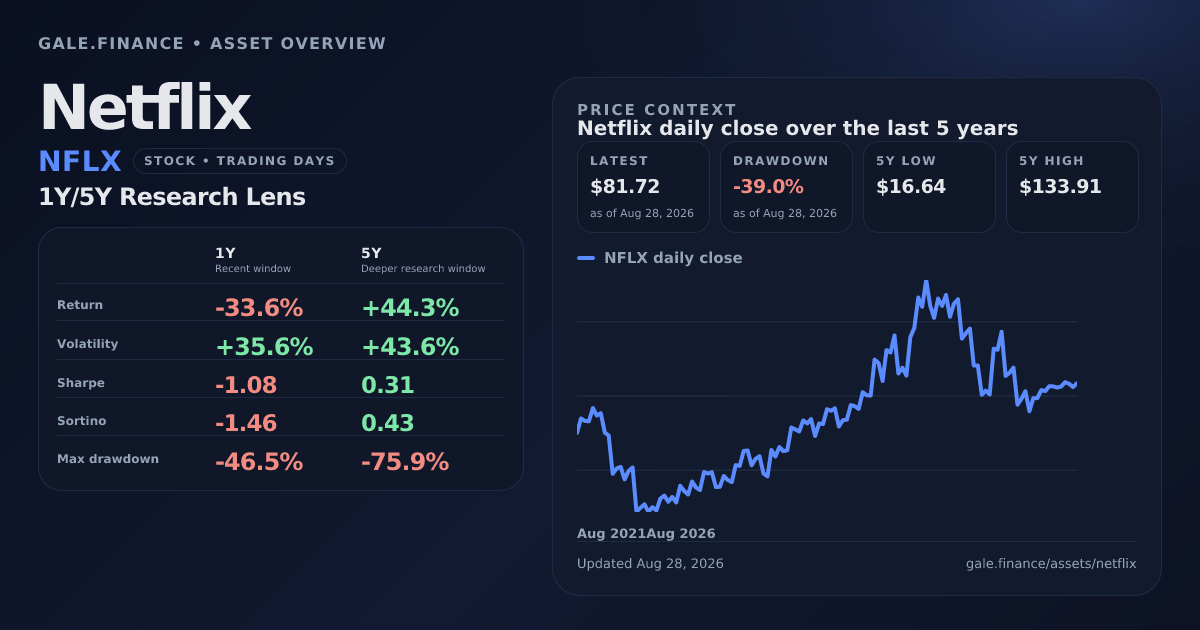Select the Sortino row label
Screen dimensions: 1200x630
(x=82, y=421)
